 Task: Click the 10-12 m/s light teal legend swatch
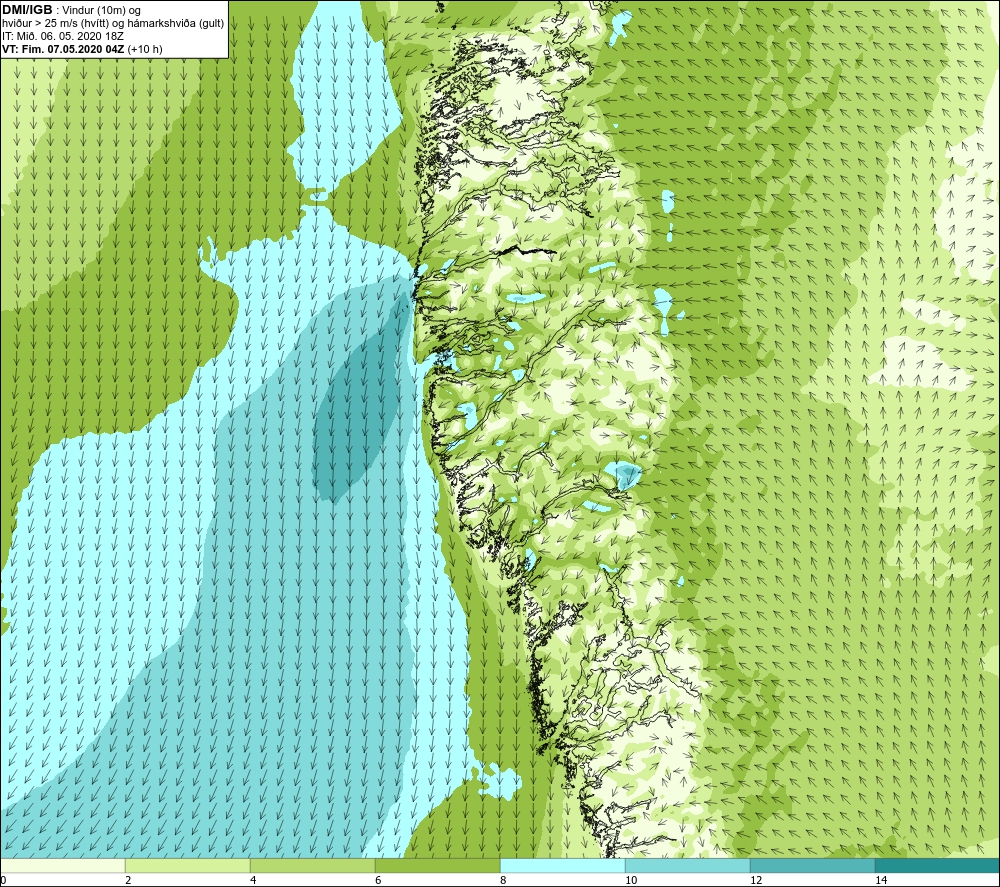coord(688,865)
